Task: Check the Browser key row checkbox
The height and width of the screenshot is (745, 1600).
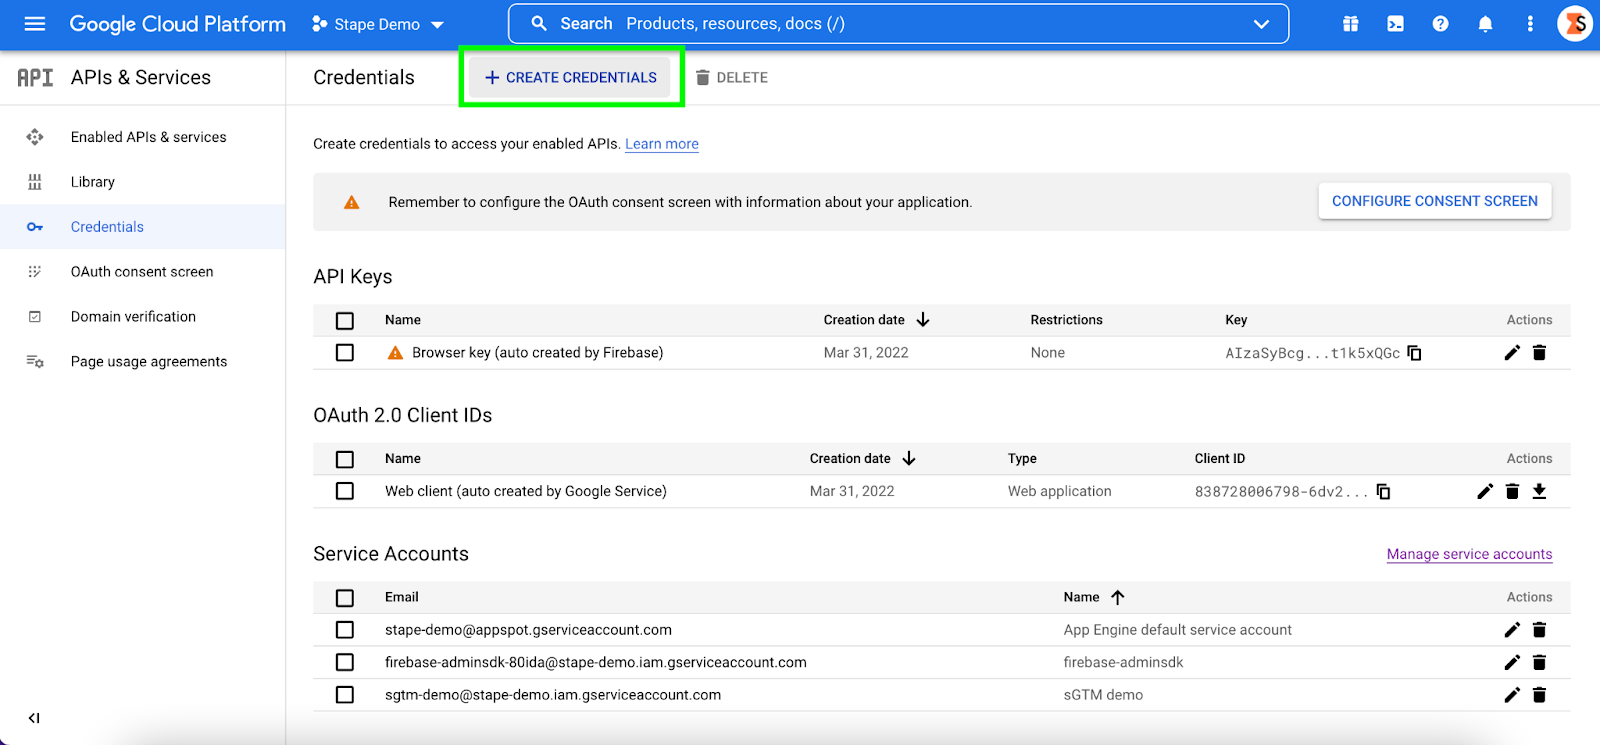Action: 345,353
